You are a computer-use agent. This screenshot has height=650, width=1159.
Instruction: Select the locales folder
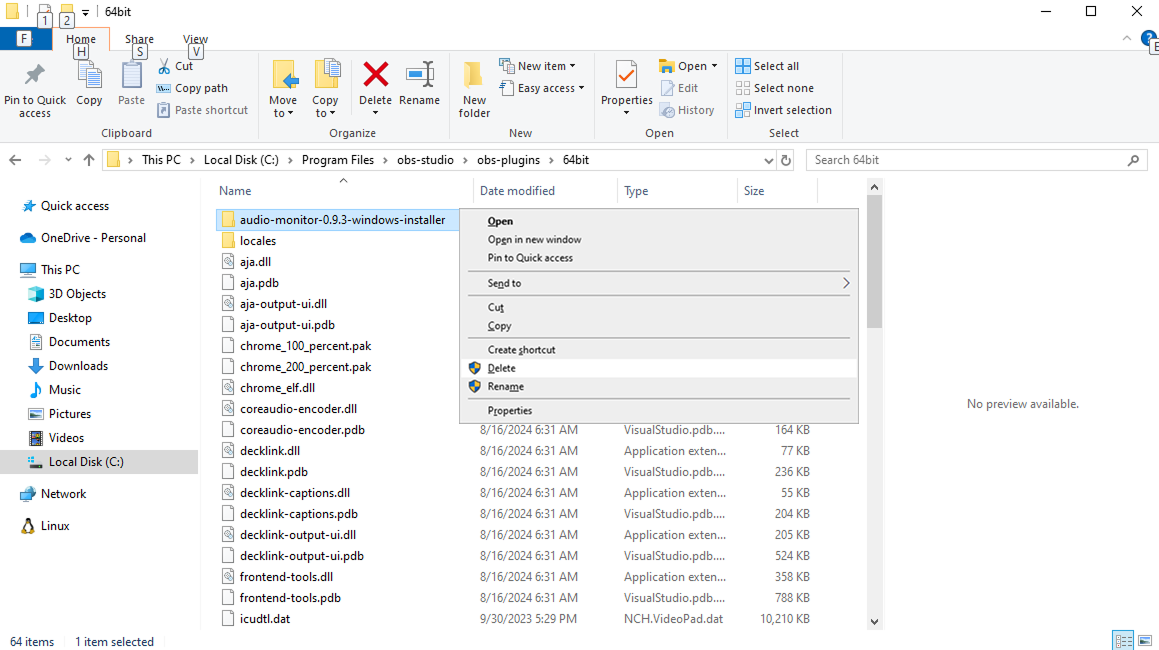point(258,240)
